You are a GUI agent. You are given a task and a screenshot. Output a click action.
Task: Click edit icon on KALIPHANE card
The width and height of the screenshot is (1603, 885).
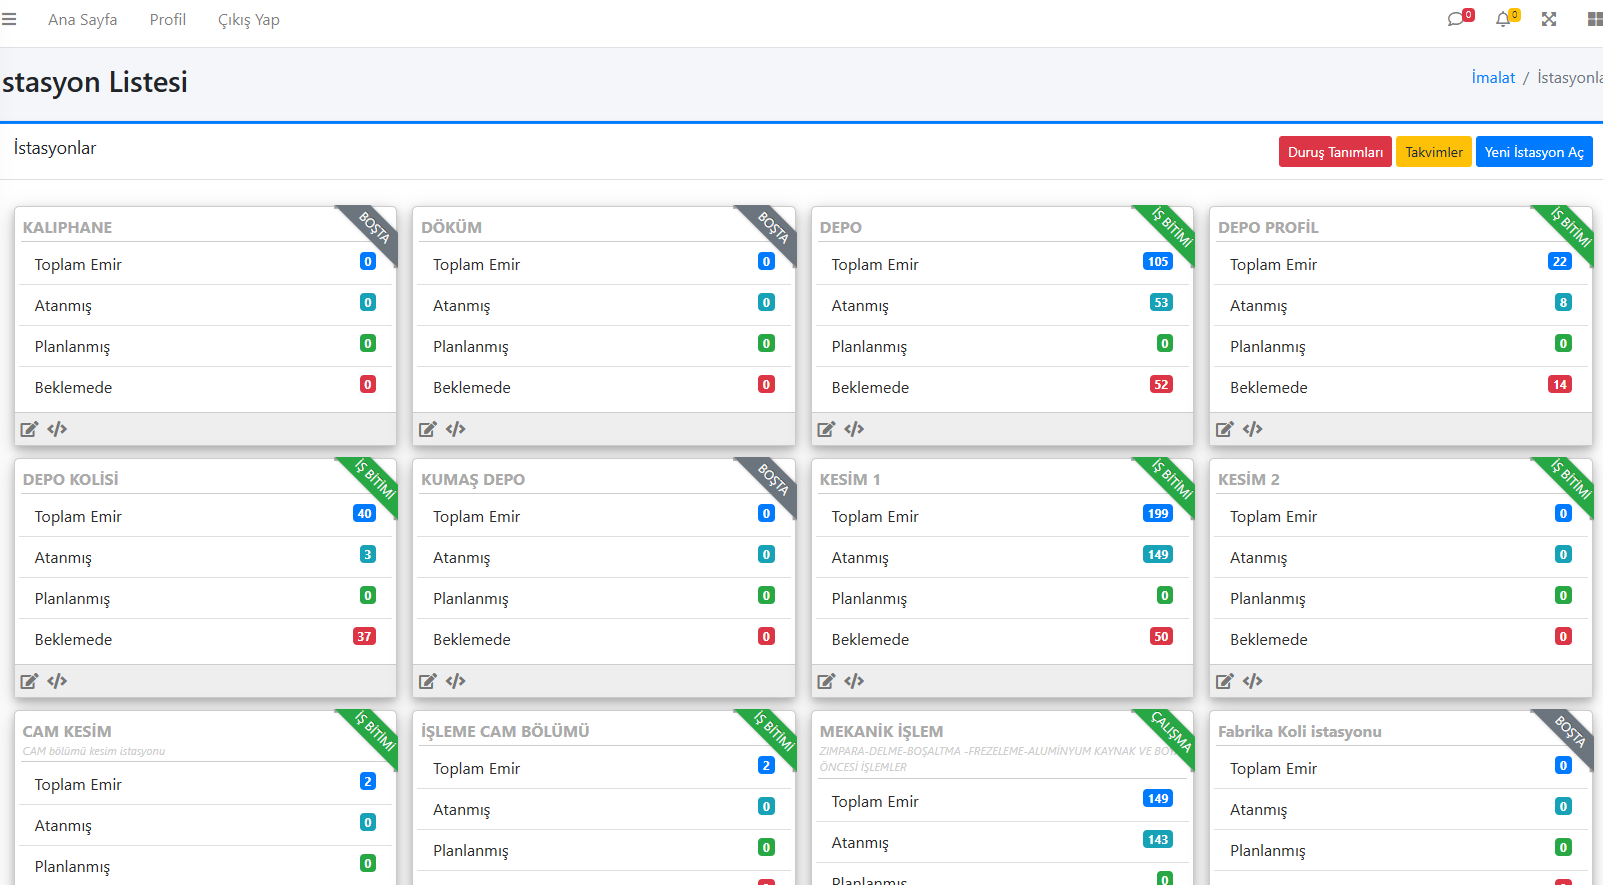(29, 429)
